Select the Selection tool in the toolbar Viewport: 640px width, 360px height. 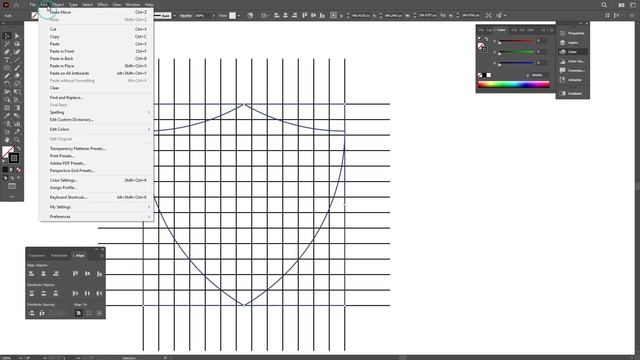point(7,36)
